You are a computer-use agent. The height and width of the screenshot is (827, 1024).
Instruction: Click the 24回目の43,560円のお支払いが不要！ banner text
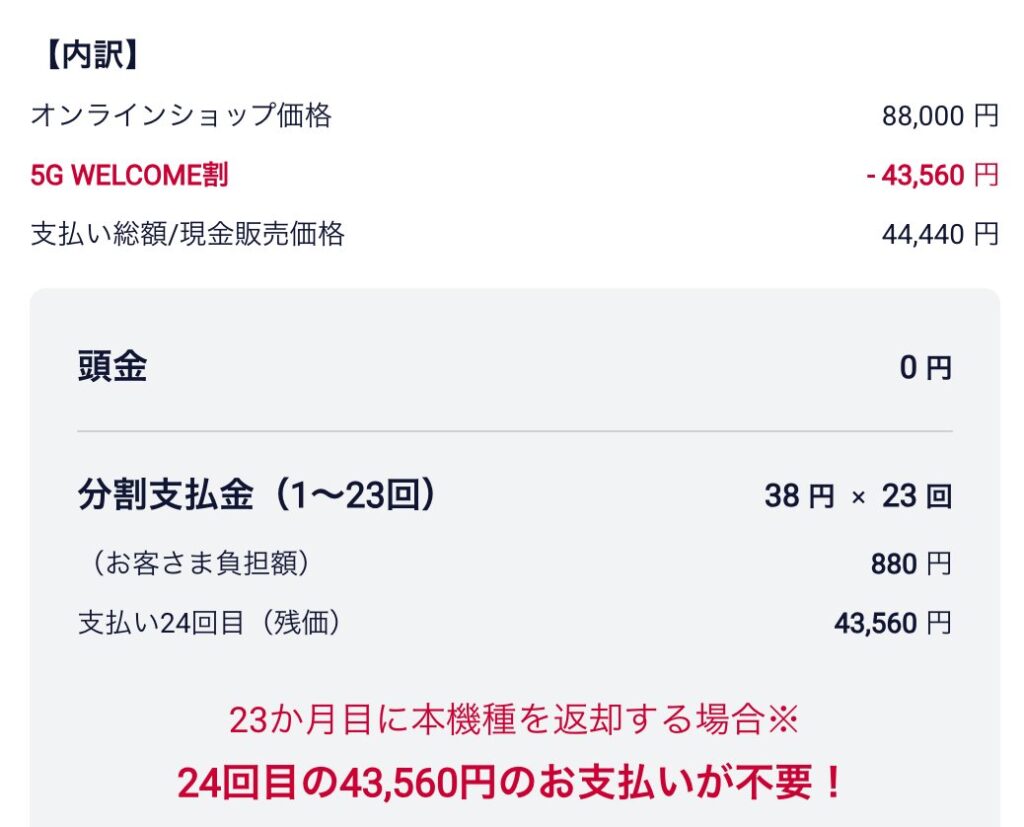pyautogui.click(x=511, y=784)
